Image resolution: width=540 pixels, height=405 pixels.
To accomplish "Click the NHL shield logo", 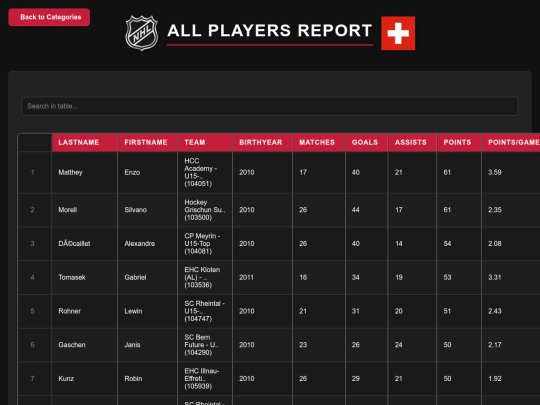I will click(x=142, y=33).
